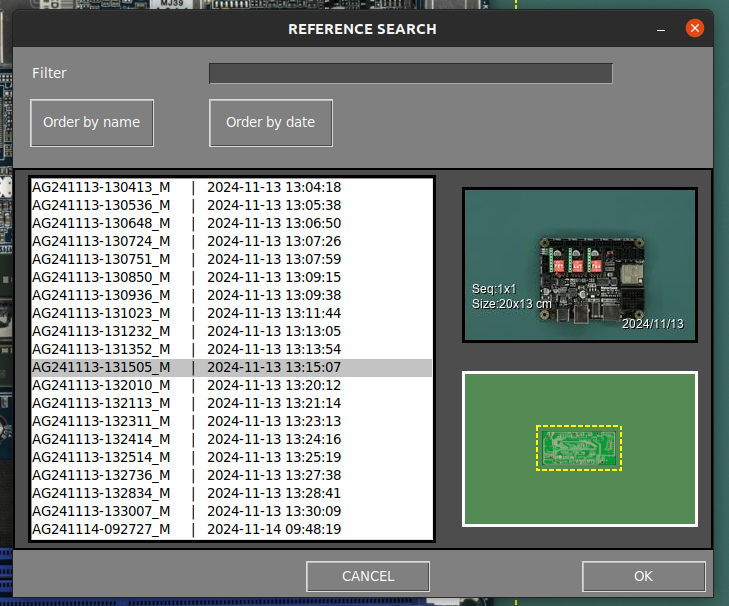Image resolution: width=729 pixels, height=606 pixels.
Task: Click the Order by name button
Action: [92, 123]
